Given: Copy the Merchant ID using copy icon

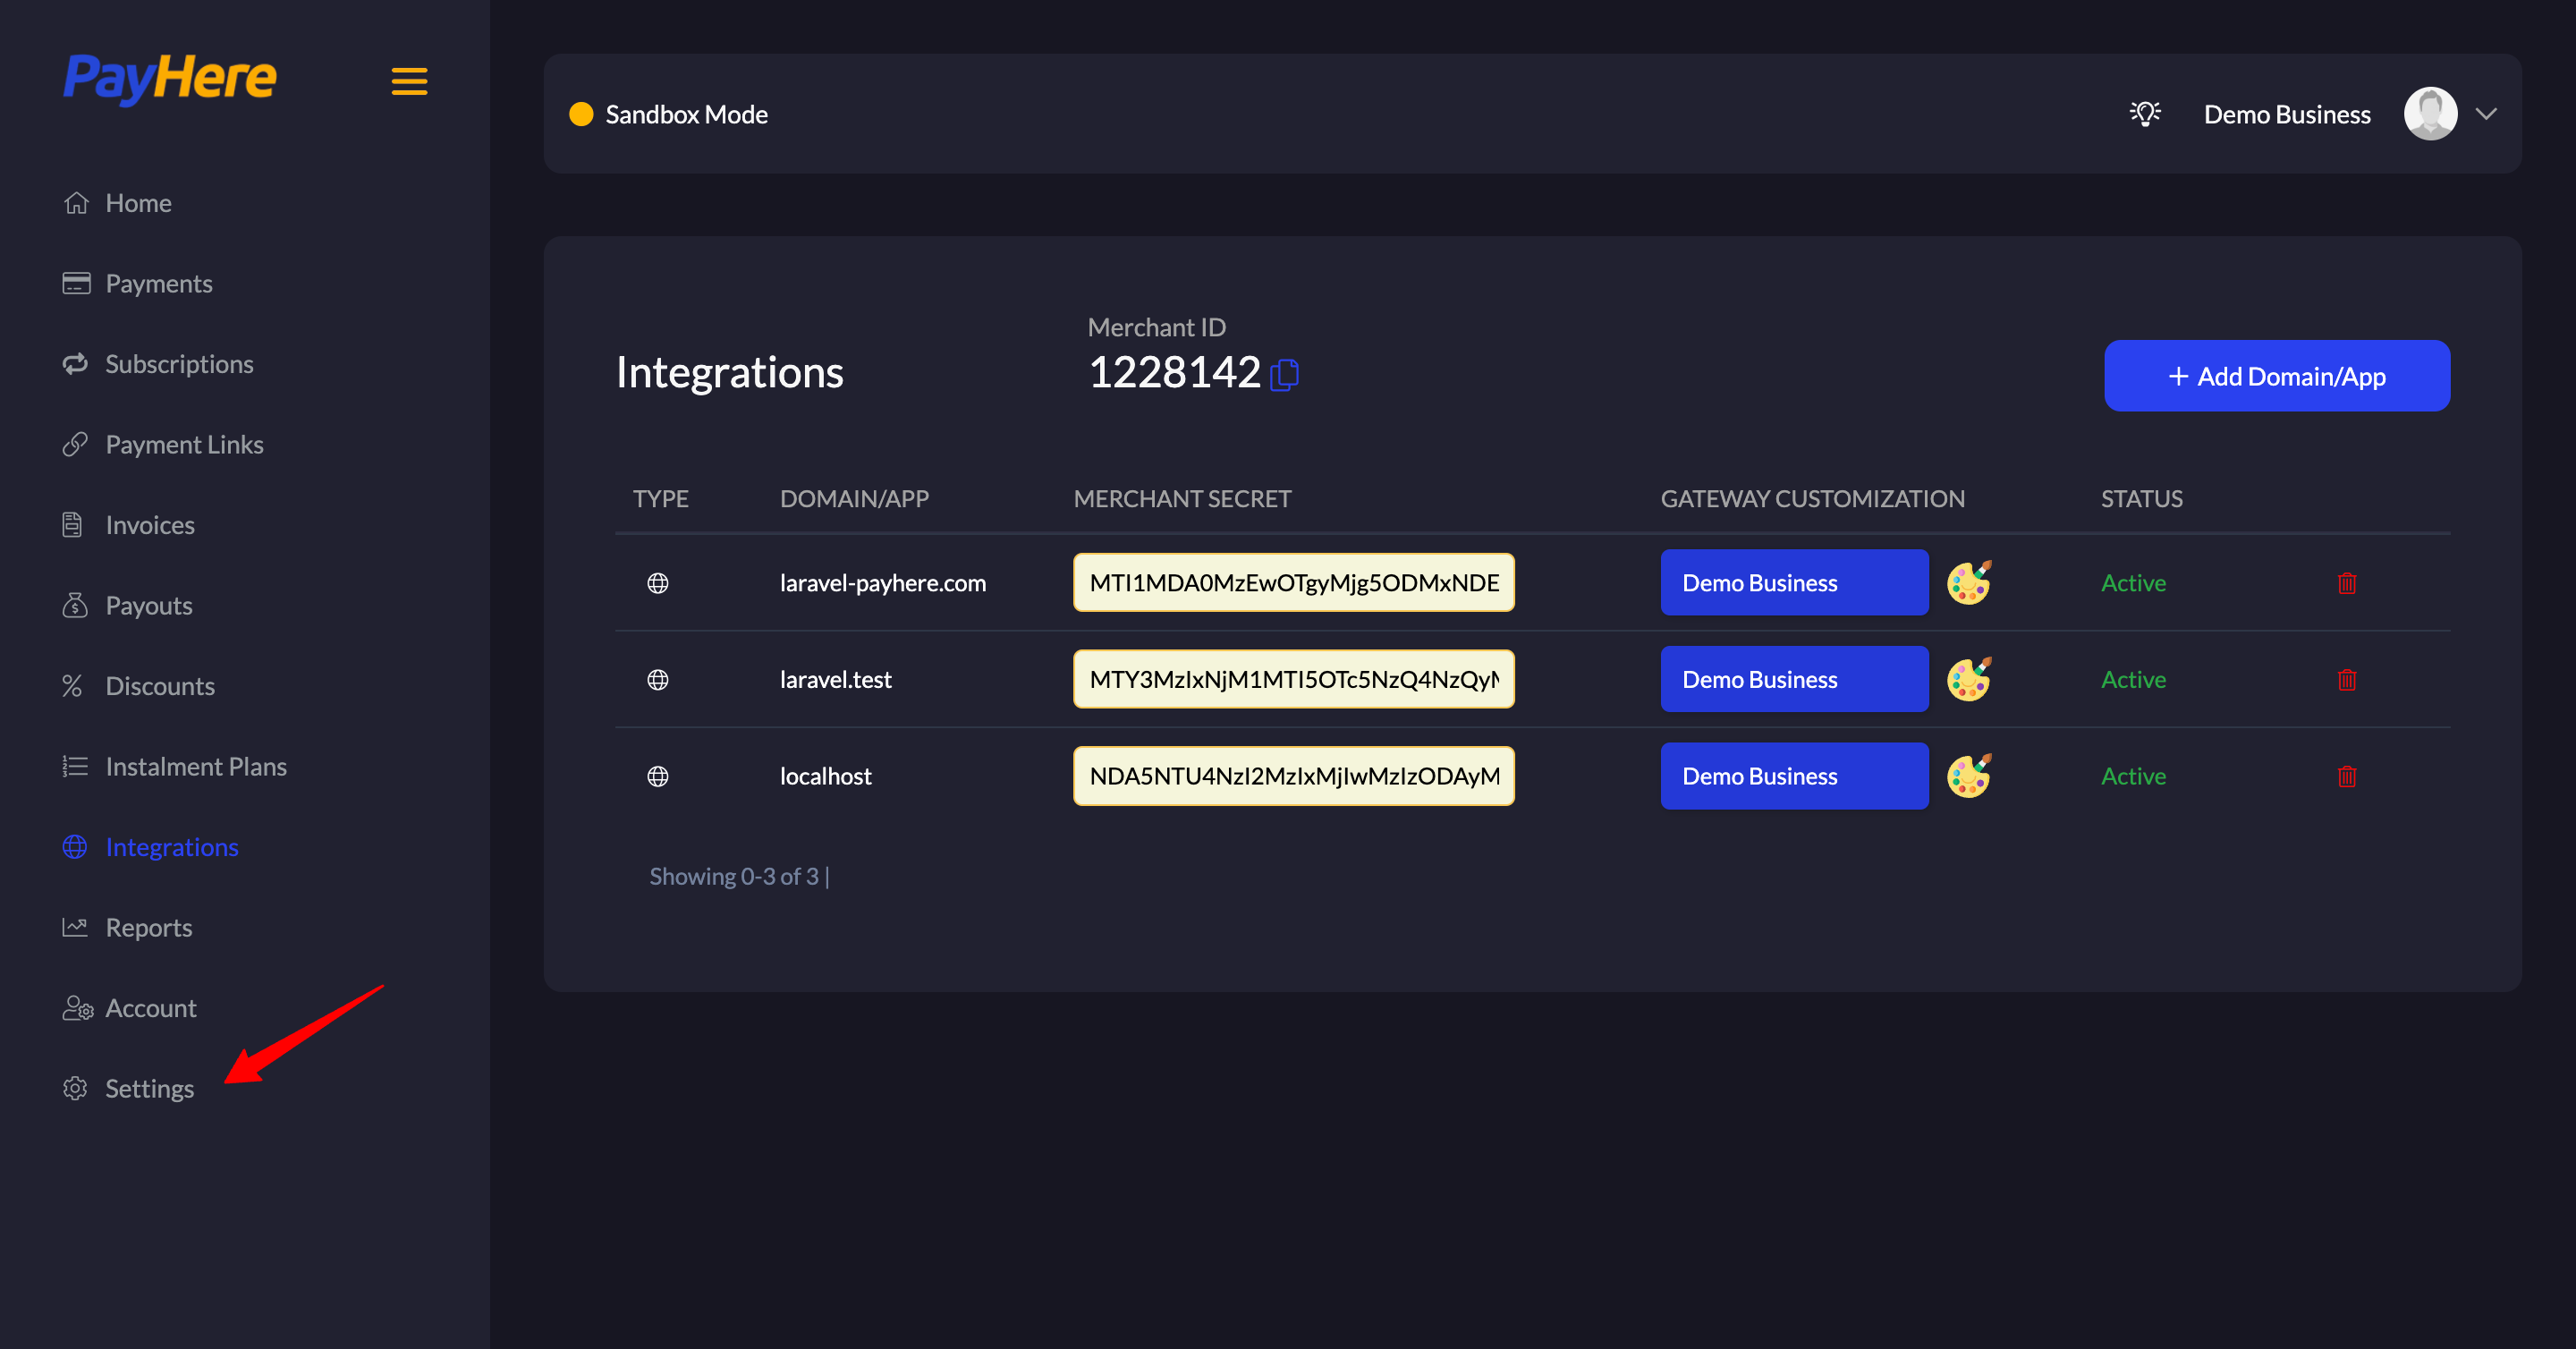Looking at the screenshot, I should (x=1284, y=375).
